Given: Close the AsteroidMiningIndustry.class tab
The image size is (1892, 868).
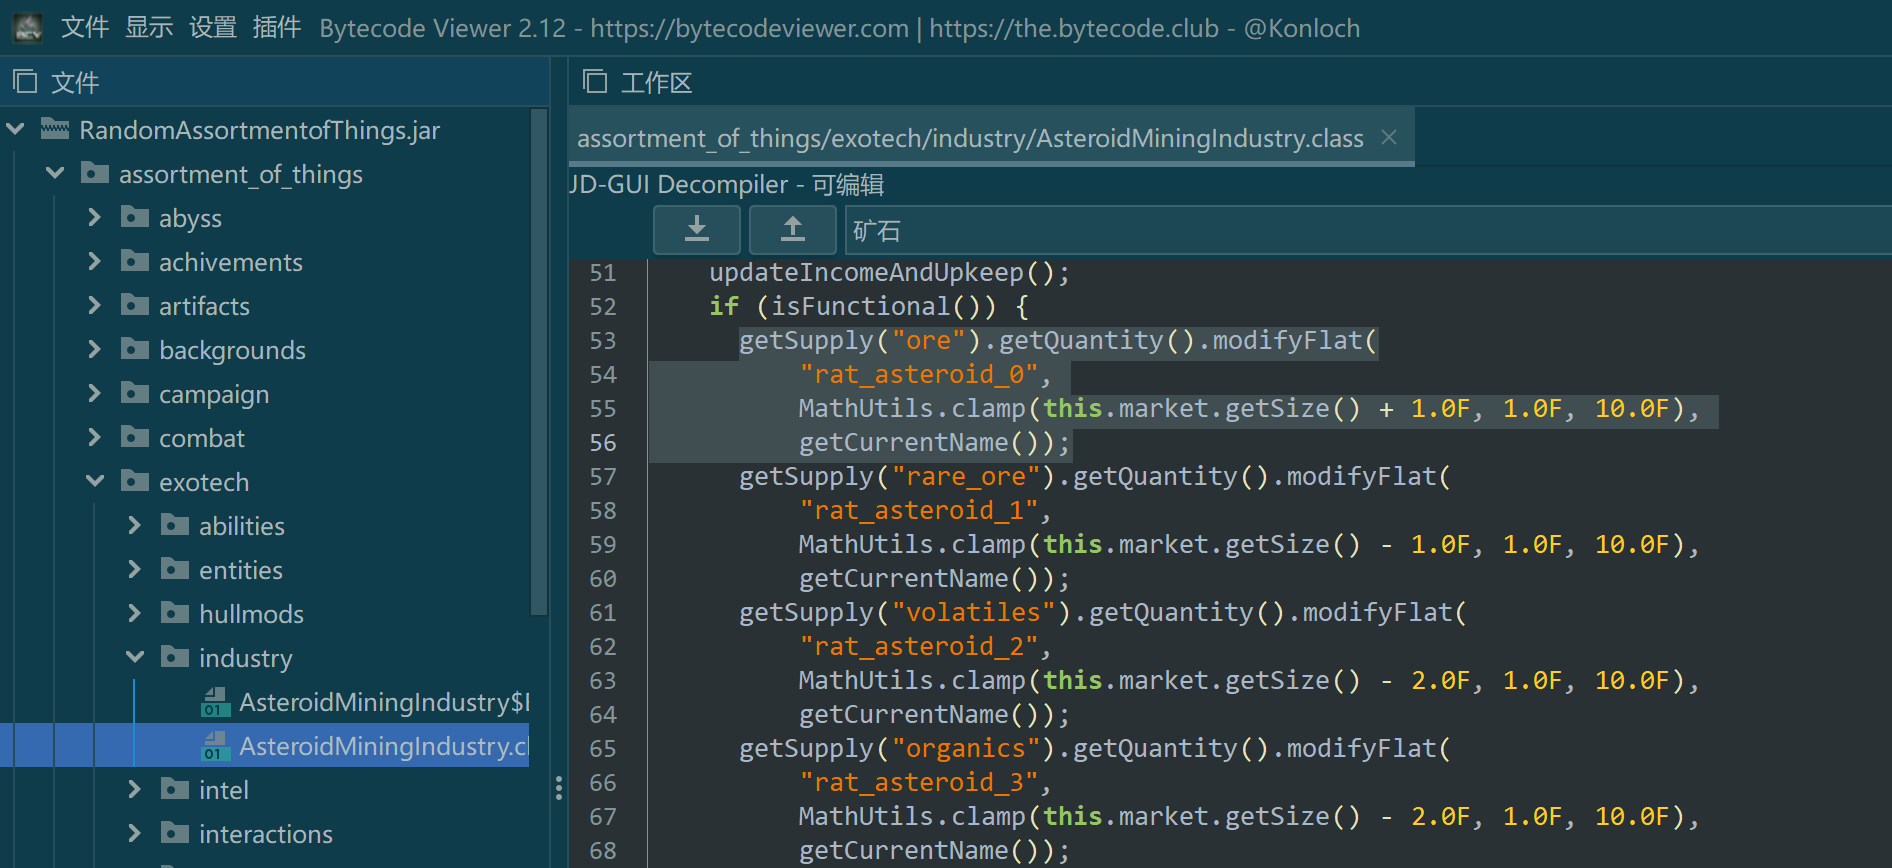Looking at the screenshot, I should click(x=1389, y=137).
